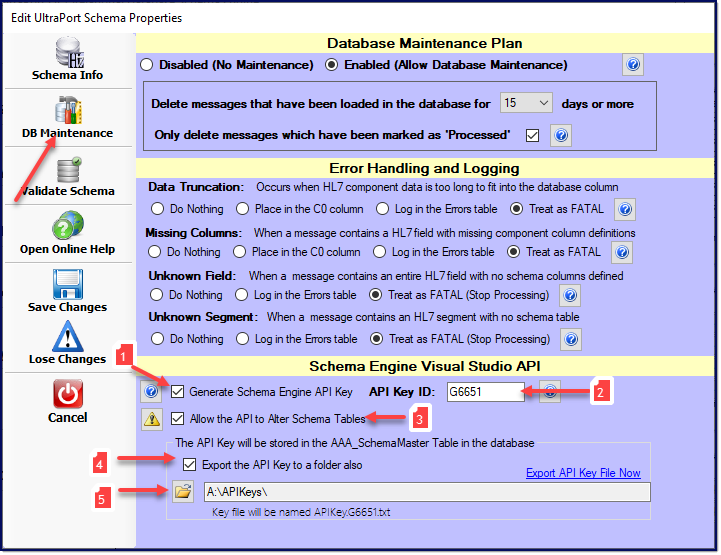The width and height of the screenshot is (721, 555).
Task: Open help icon for Data Truncation
Action: 625,209
